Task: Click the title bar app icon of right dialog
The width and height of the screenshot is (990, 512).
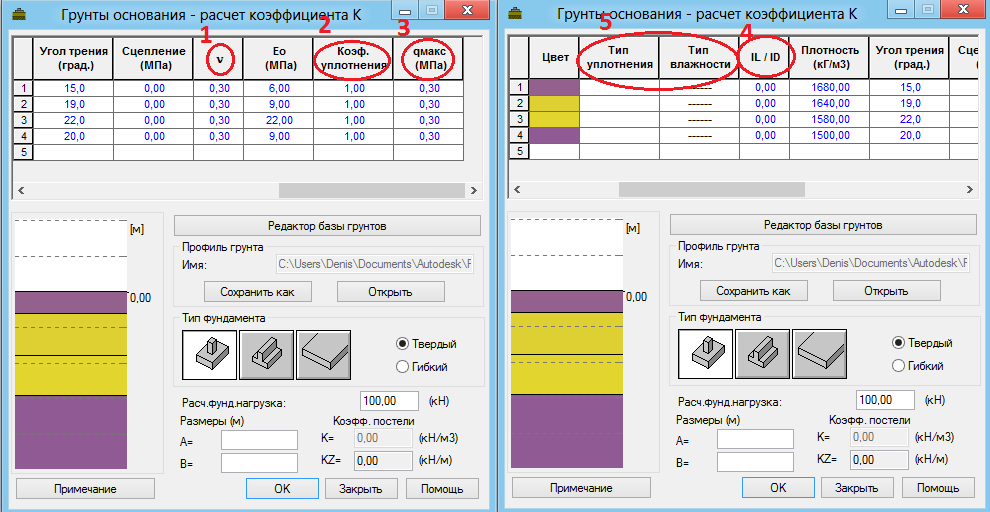Action: [x=517, y=14]
